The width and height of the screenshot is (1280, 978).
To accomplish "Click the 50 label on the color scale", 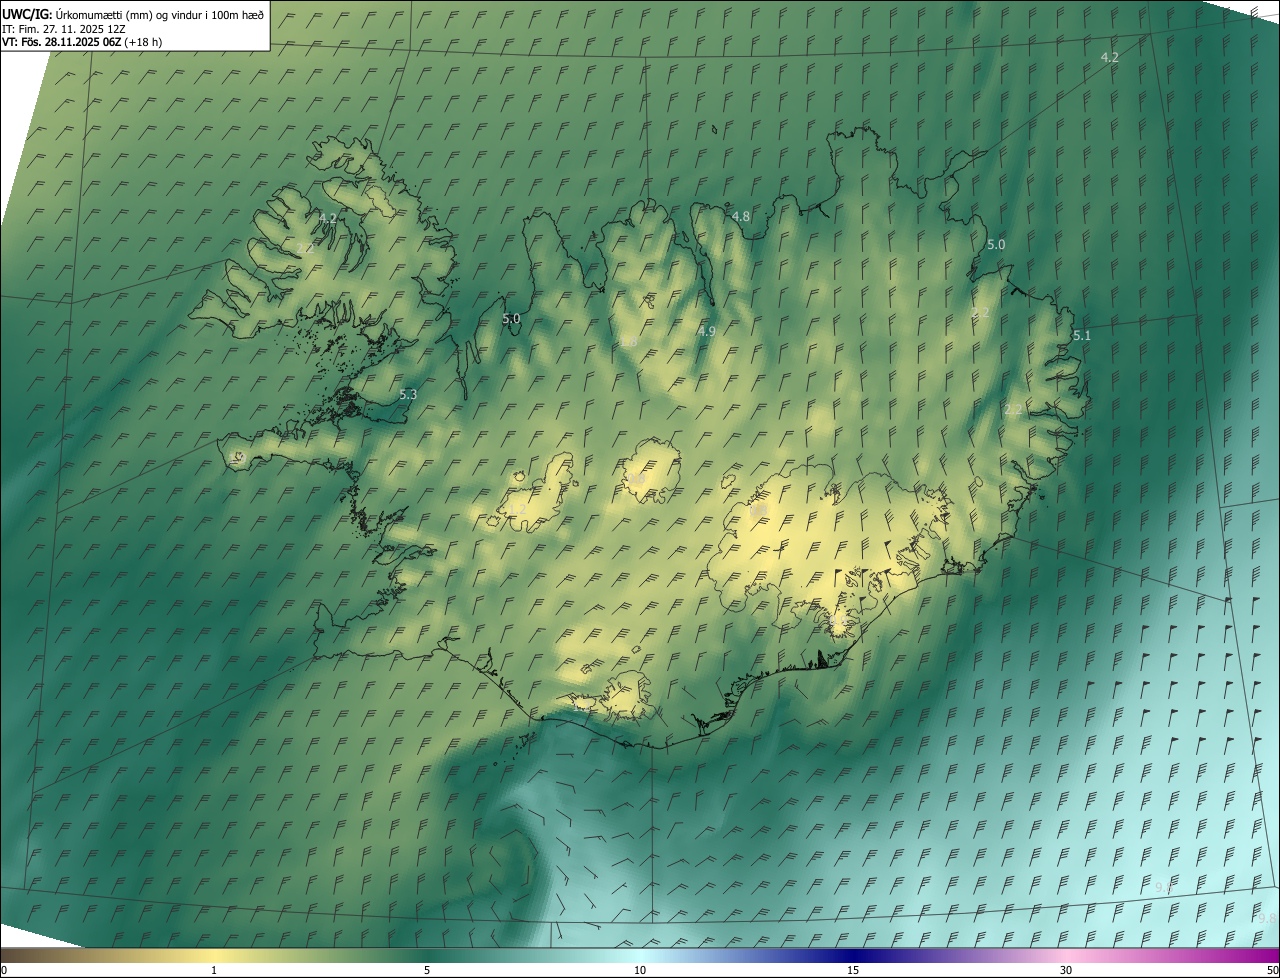I will click(x=1272, y=970).
